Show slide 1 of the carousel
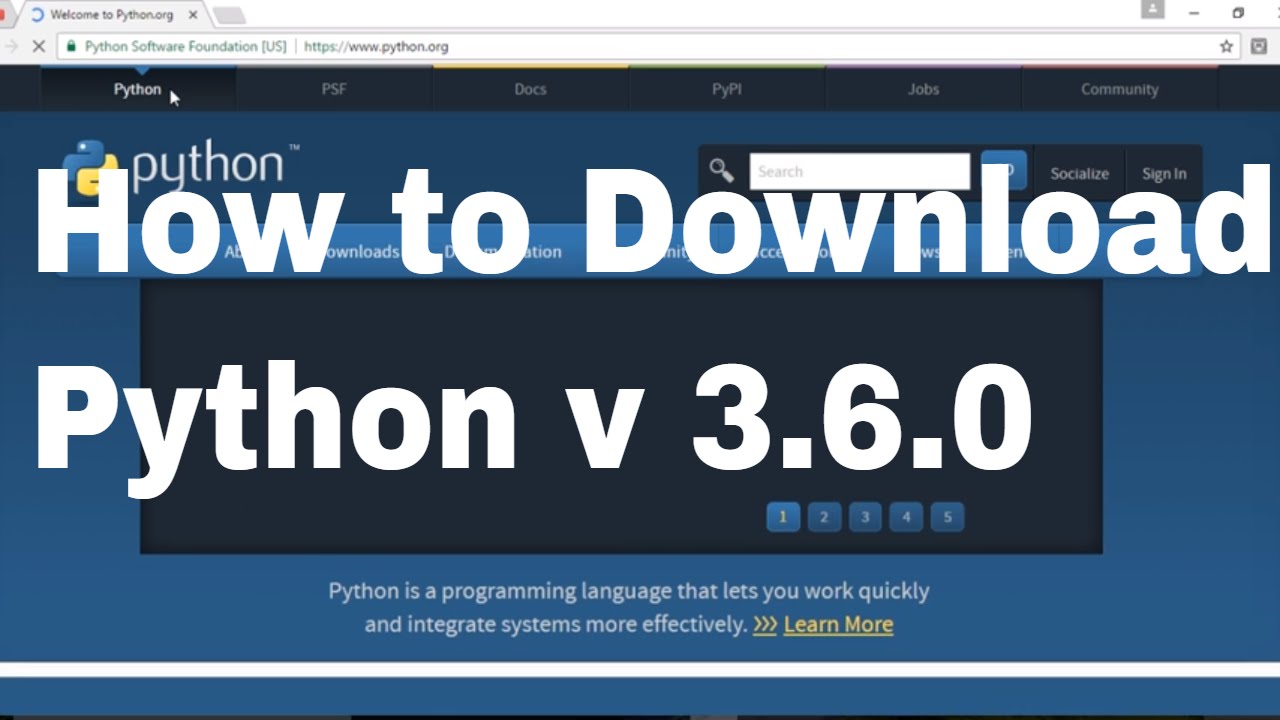1280x720 pixels. pyautogui.click(x=783, y=517)
